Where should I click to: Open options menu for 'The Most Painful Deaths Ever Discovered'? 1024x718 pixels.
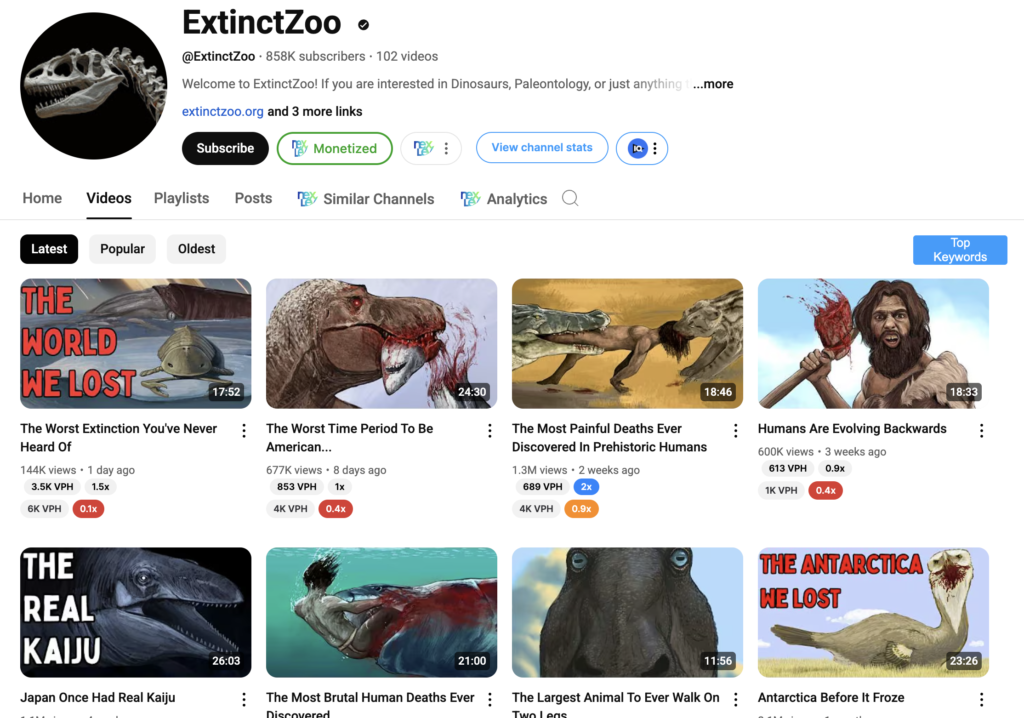[x=735, y=431]
